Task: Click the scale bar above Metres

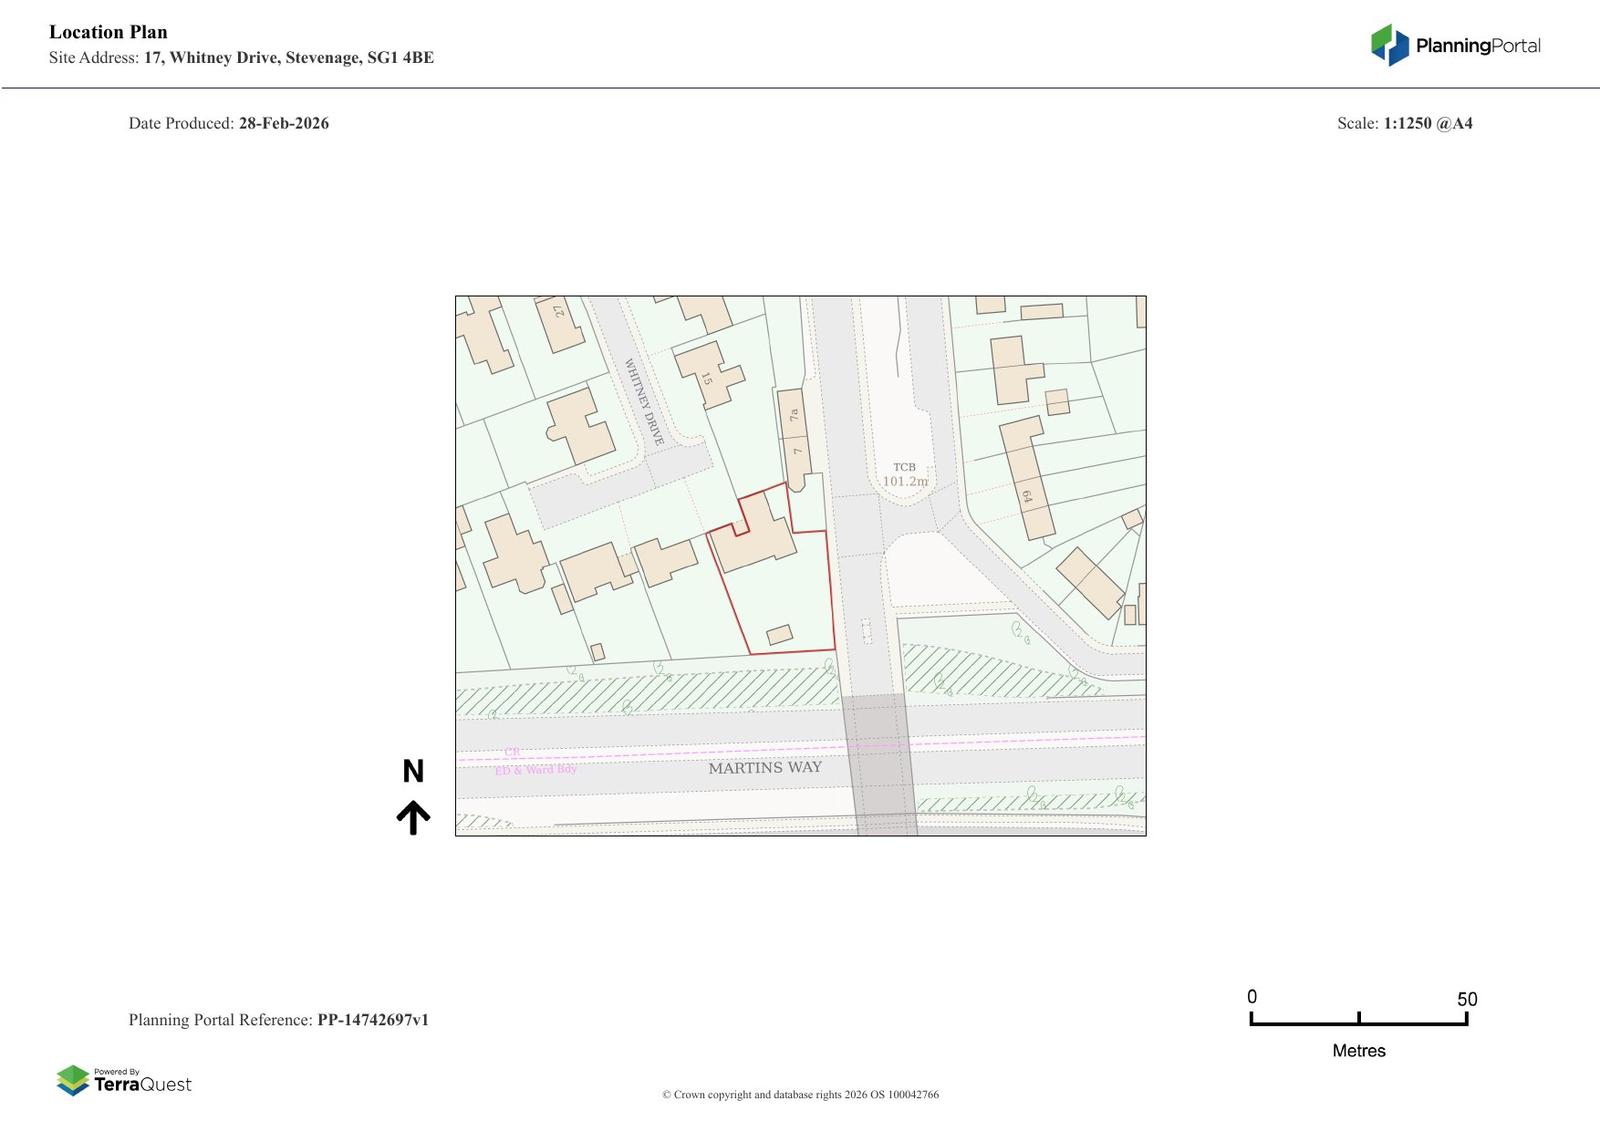Action: tap(1358, 1019)
